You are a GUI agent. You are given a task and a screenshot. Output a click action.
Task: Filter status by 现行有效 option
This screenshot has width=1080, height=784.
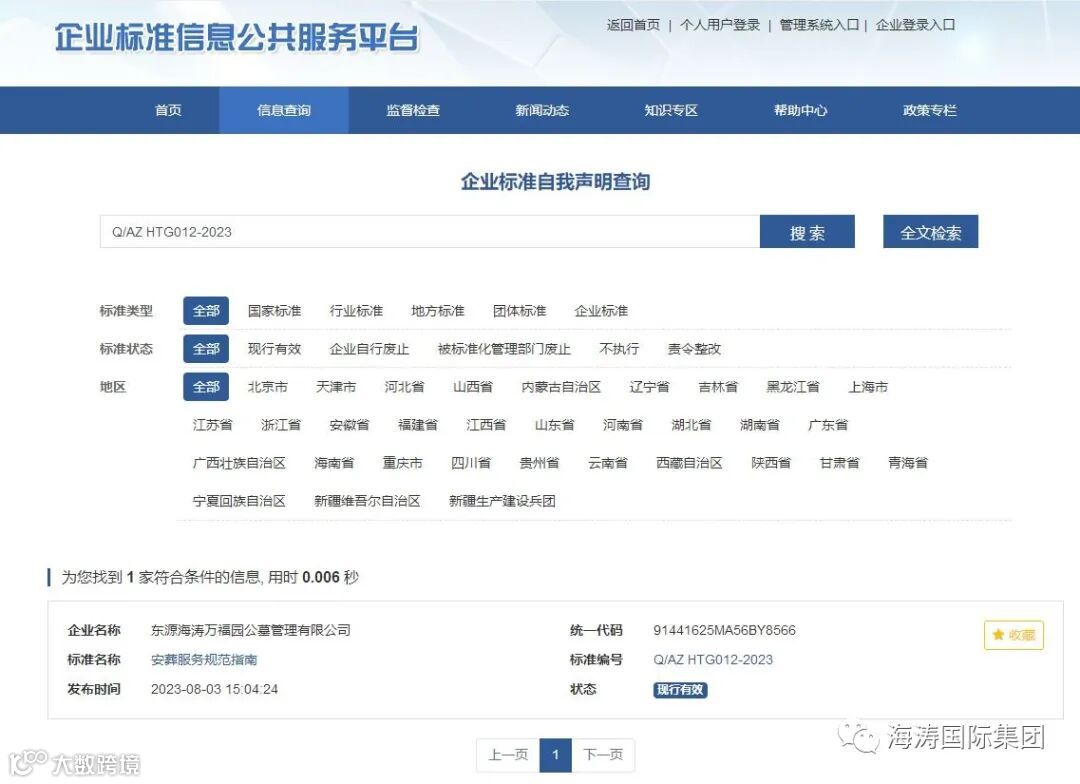click(274, 349)
